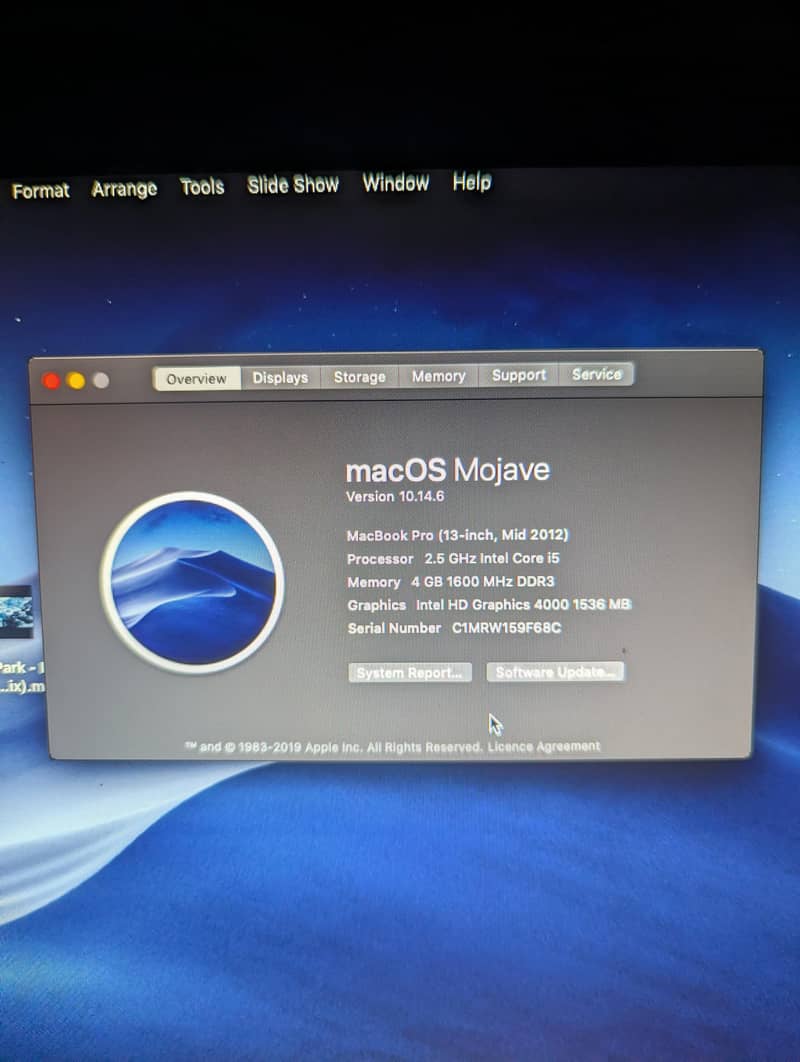Open the Tools menu

coord(202,186)
